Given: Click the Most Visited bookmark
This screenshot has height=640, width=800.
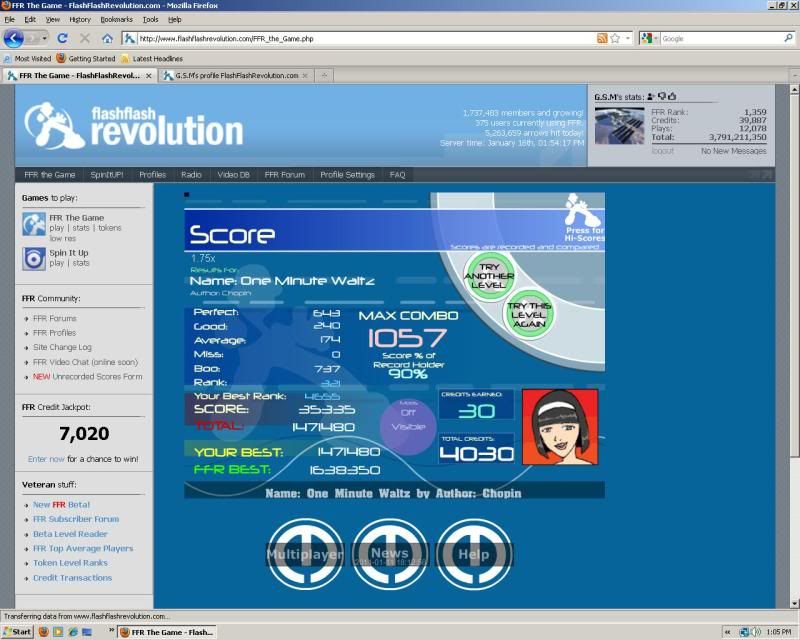Looking at the screenshot, I should pos(28,59).
